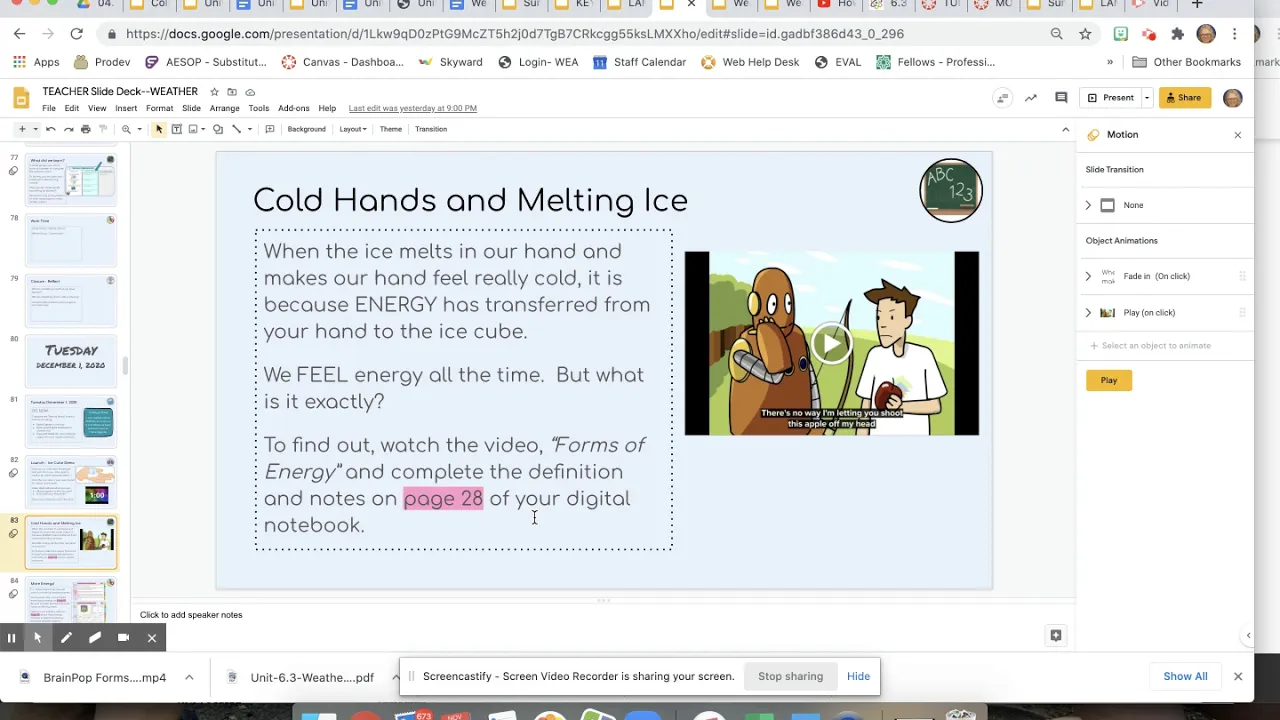Click the Redo arrow in toolbar
1280x720 pixels.
coord(68,129)
